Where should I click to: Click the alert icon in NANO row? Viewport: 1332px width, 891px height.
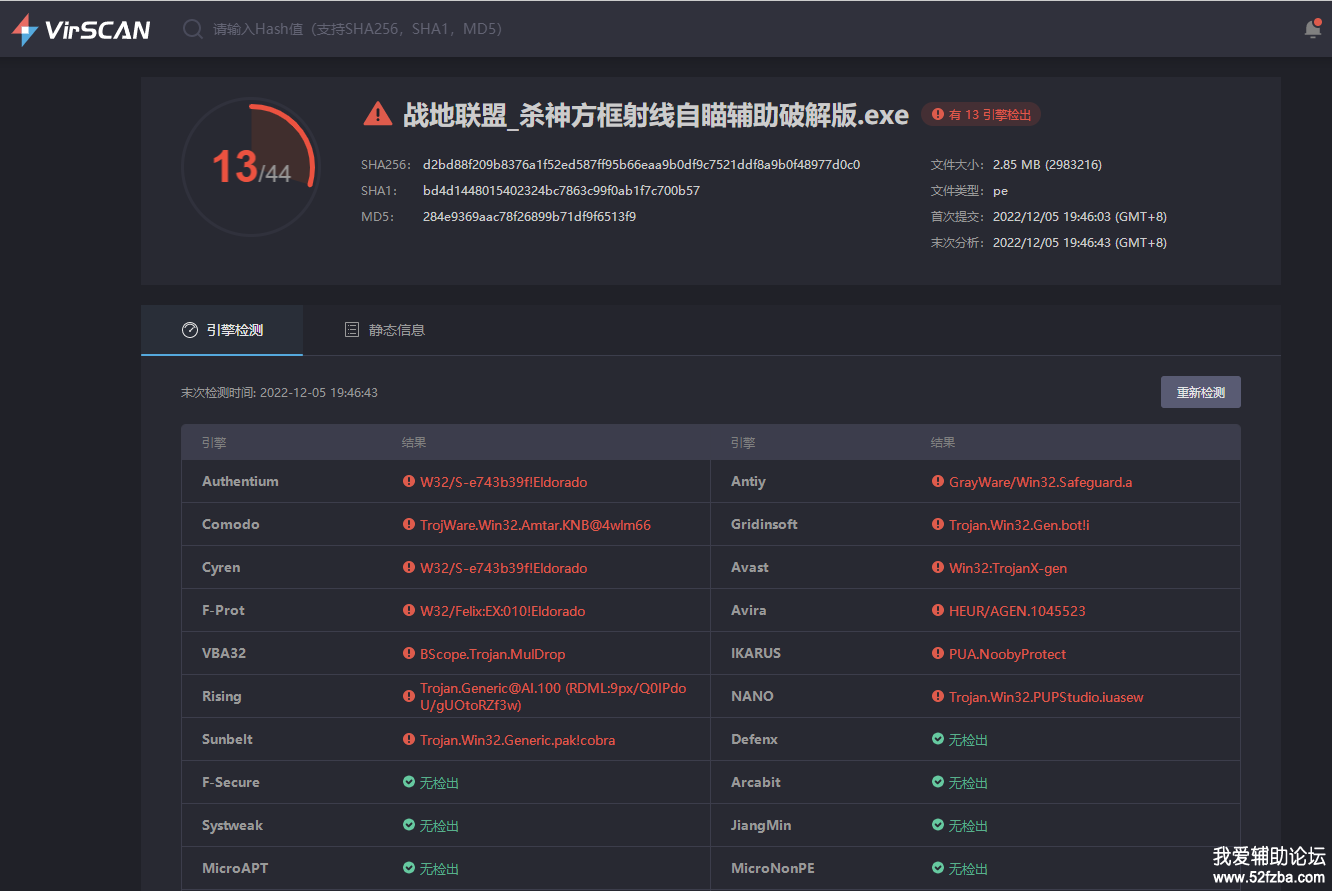938,696
